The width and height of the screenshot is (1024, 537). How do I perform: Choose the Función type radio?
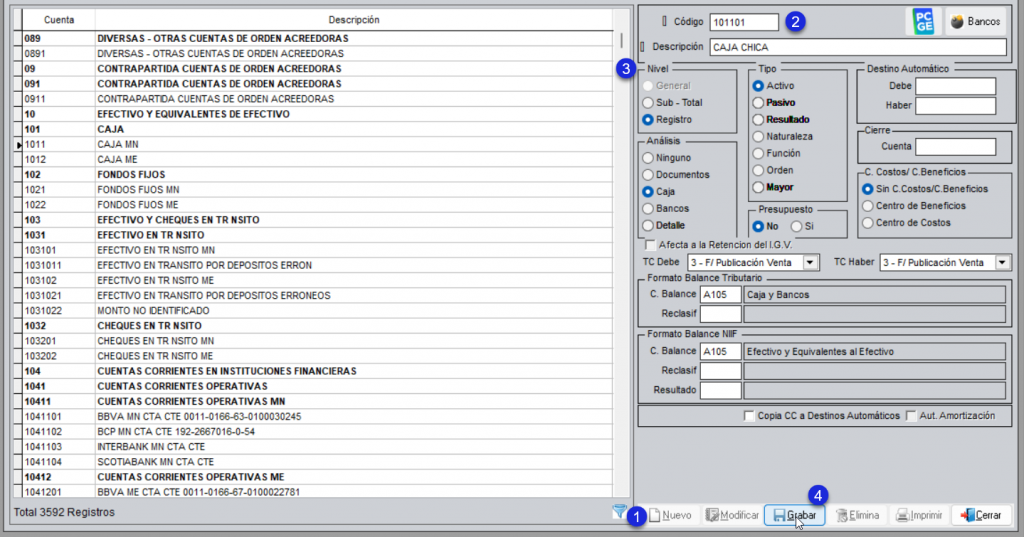(758, 154)
